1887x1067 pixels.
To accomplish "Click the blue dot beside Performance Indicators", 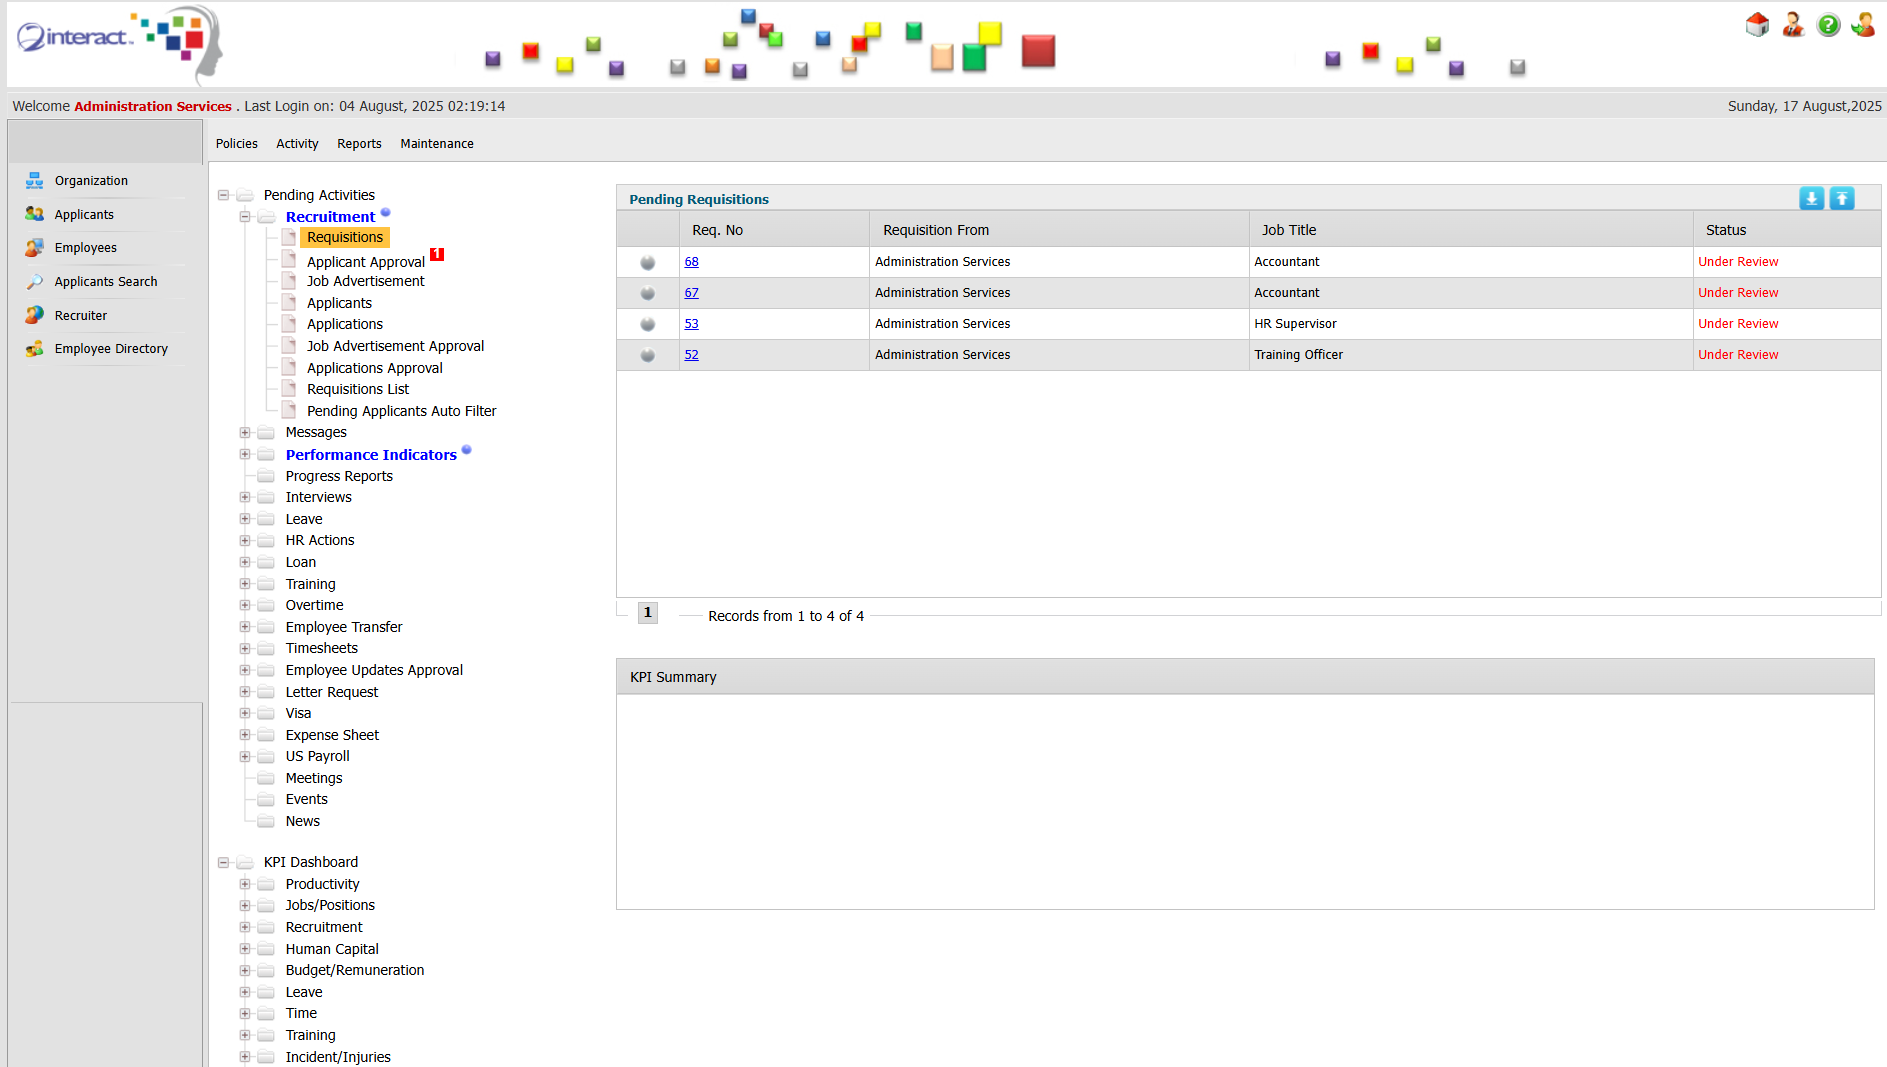I will tap(466, 450).
